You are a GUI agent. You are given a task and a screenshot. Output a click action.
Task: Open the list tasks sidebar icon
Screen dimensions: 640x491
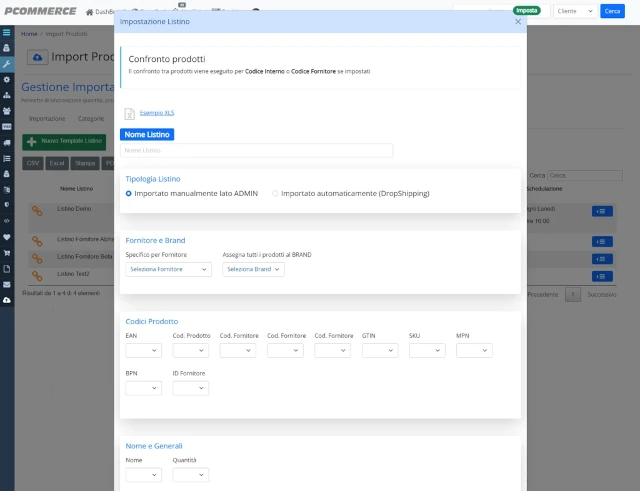pos(7,158)
